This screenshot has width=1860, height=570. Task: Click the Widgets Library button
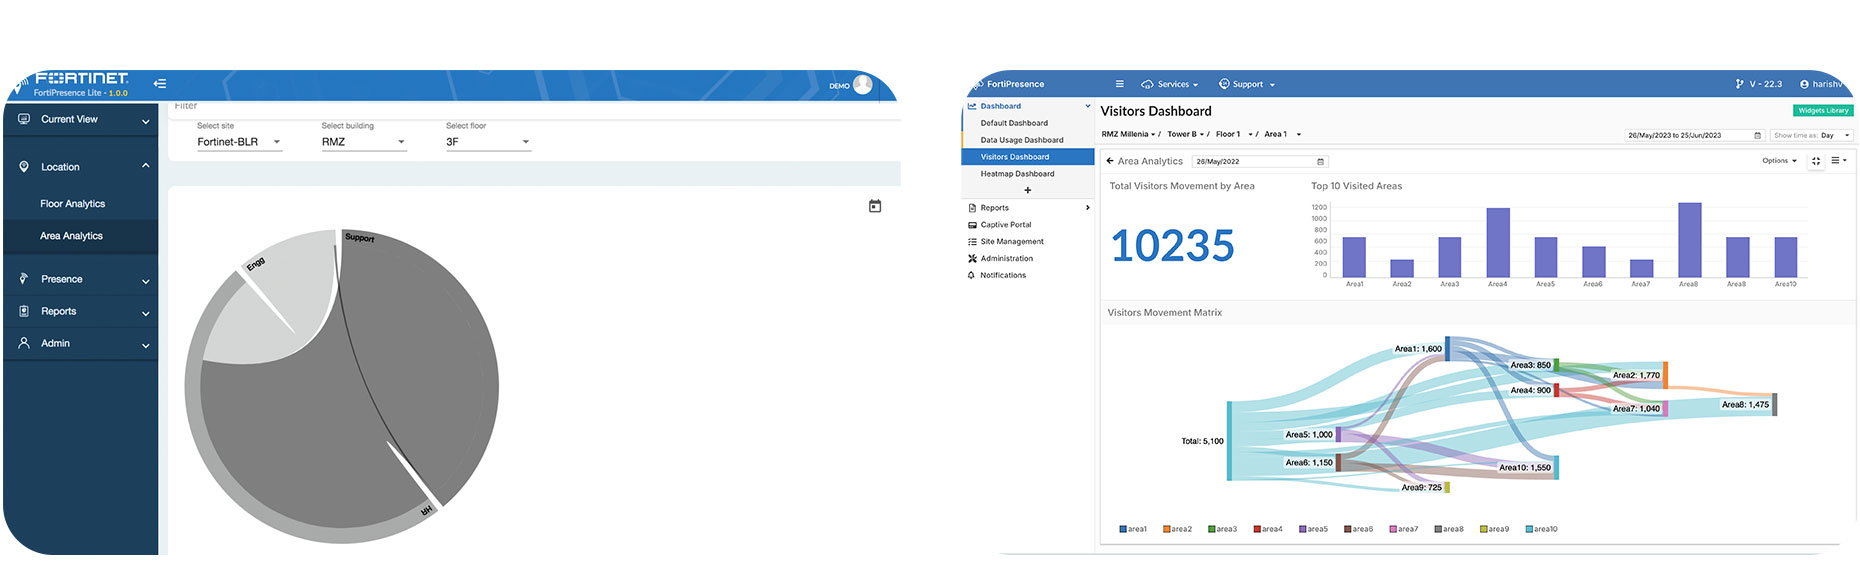pos(1822,111)
